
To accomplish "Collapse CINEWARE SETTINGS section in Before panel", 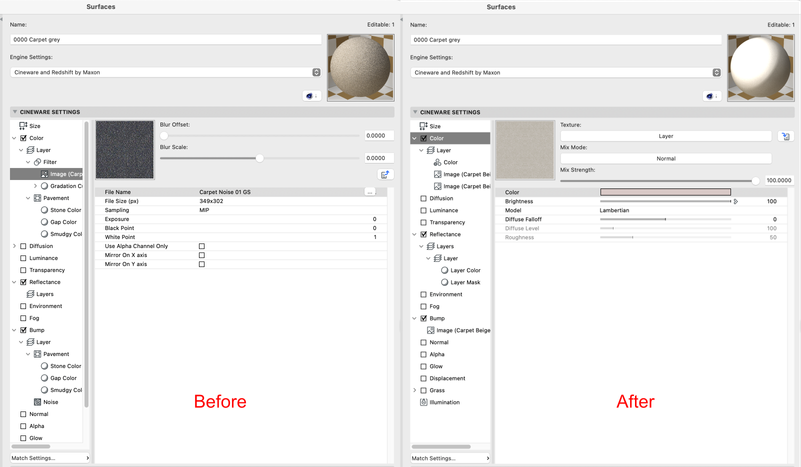I will [15, 112].
